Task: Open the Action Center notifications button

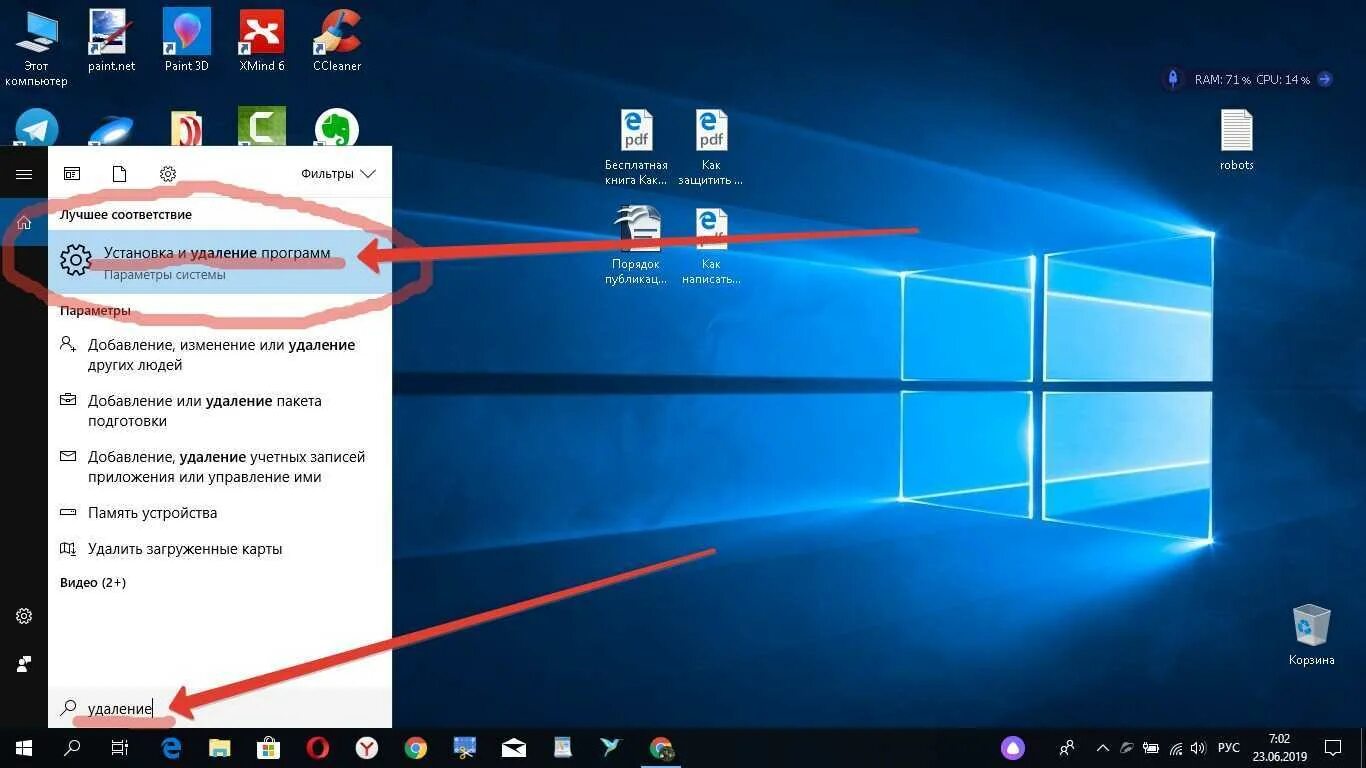Action: pos(1333,747)
